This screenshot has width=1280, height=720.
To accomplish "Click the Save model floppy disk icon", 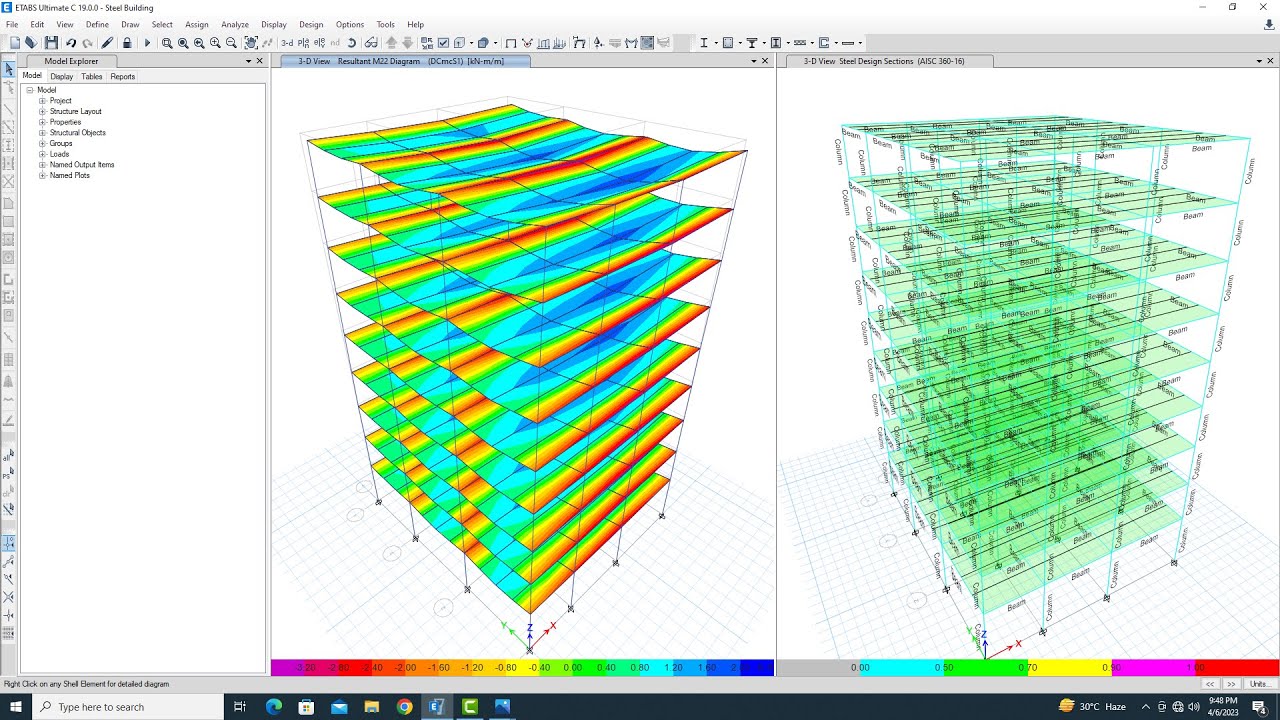I will [x=51, y=43].
